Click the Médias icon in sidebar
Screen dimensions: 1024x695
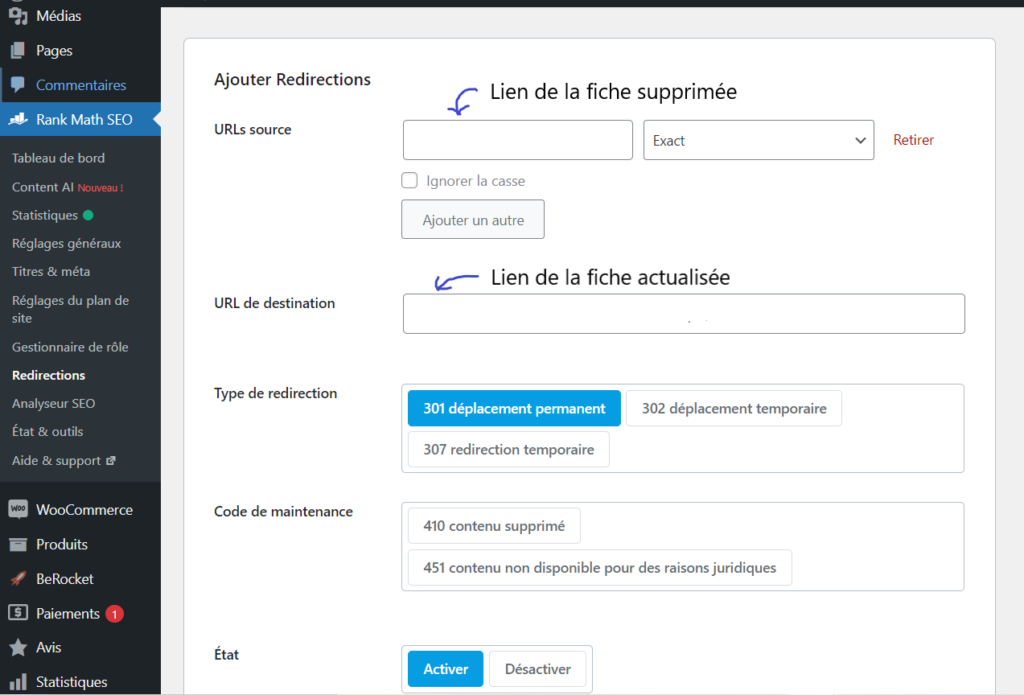18,16
